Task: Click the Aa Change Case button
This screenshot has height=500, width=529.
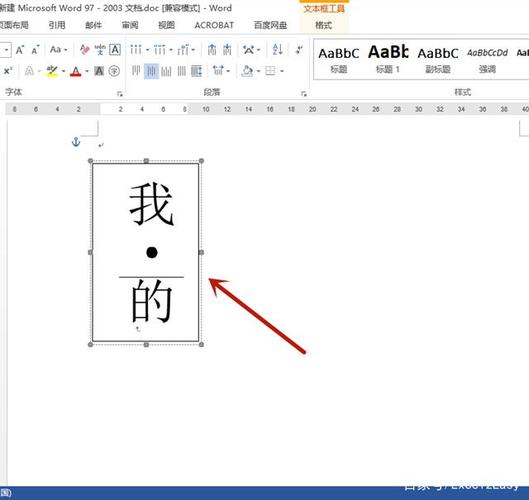Action: point(55,50)
